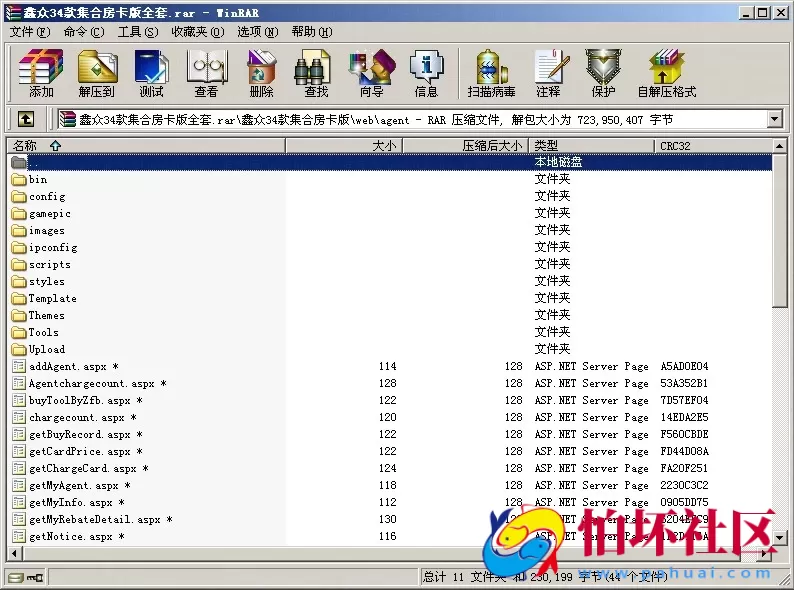Select buyToolByZfb.aspx file
The width and height of the screenshot is (794, 590).
coord(77,401)
